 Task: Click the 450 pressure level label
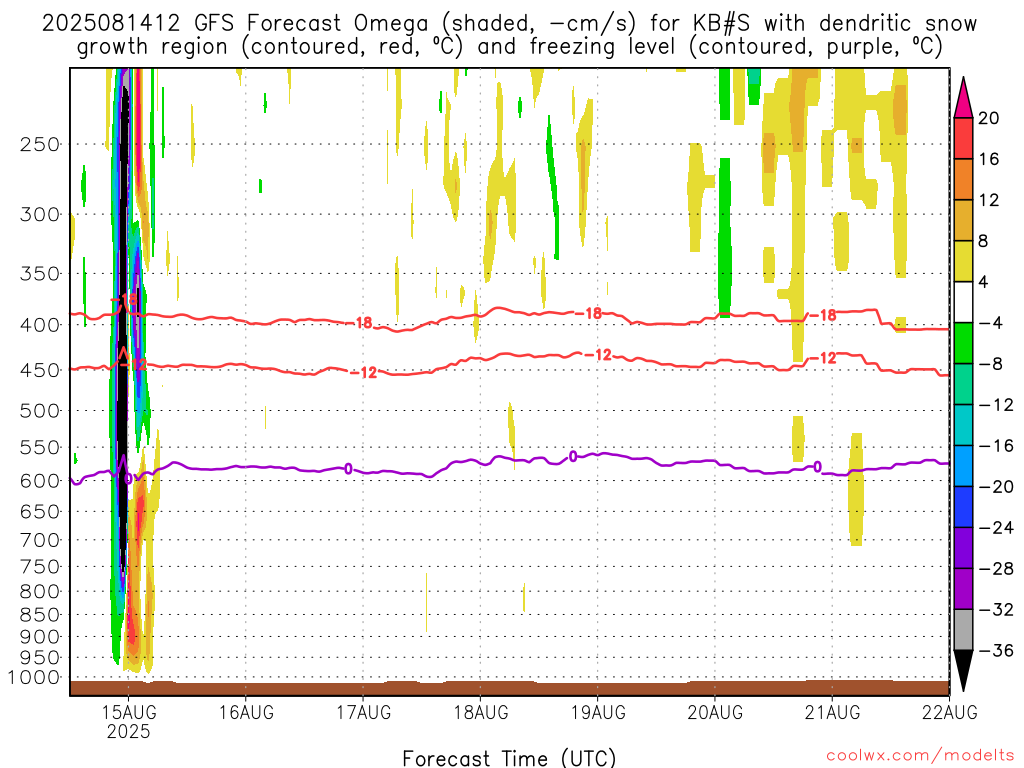[40, 370]
